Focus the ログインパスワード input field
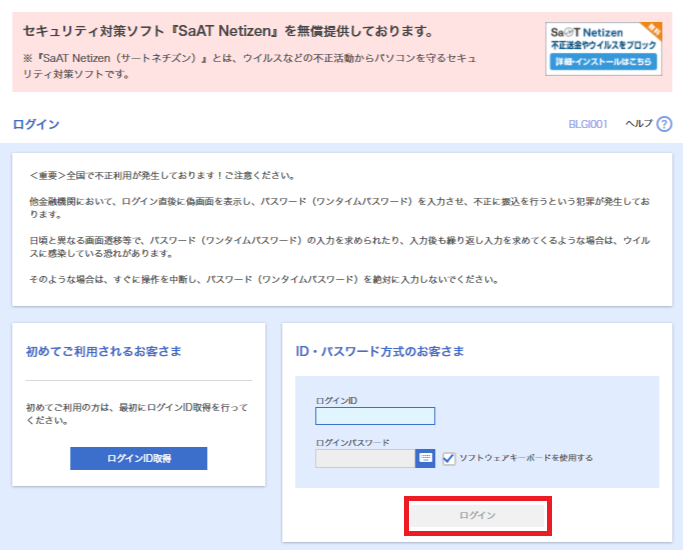 tap(365, 459)
